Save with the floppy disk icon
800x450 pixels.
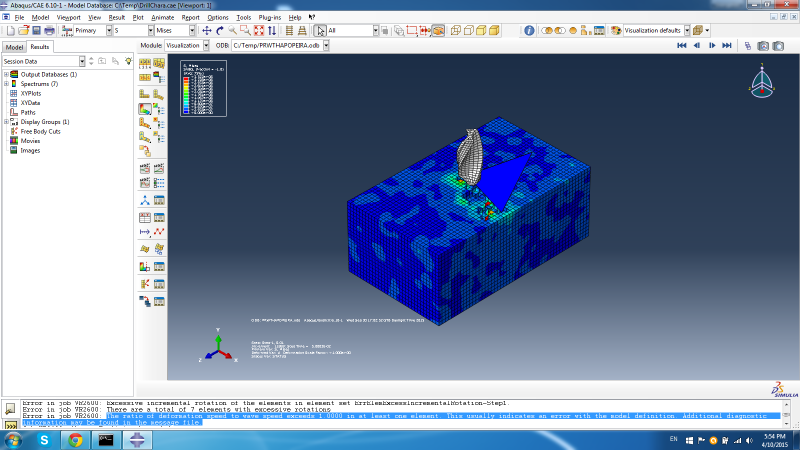(x=36, y=31)
